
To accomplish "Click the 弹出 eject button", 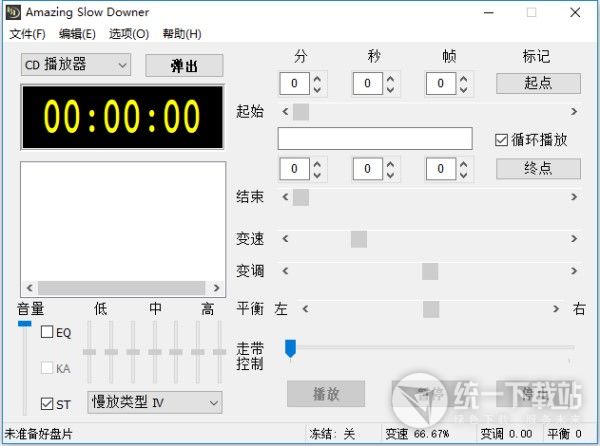I will [184, 65].
